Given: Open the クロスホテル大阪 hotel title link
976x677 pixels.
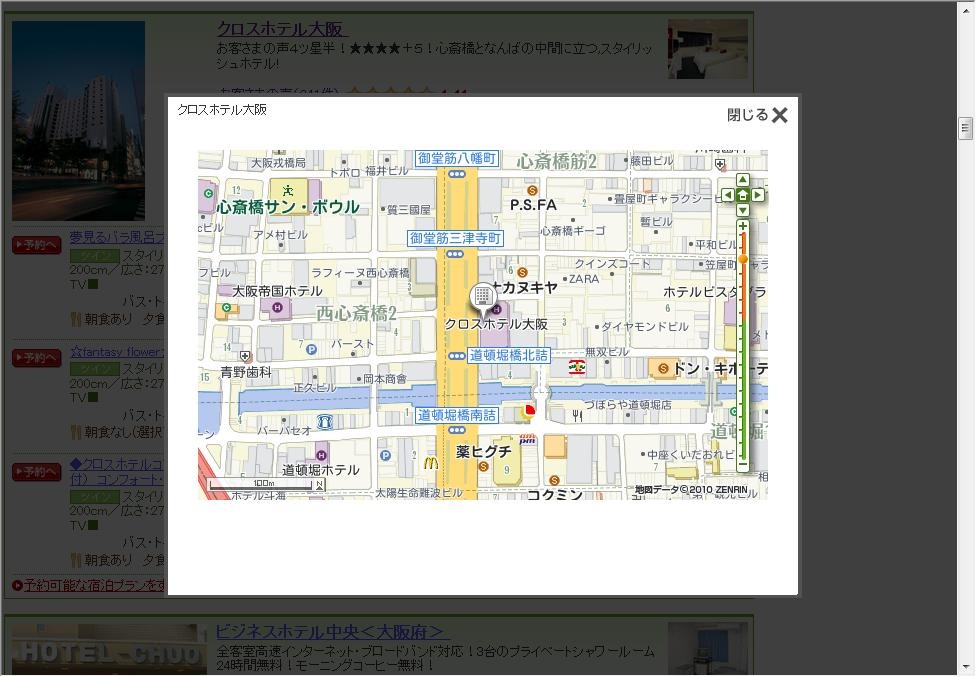Looking at the screenshot, I should pyautogui.click(x=281, y=29).
